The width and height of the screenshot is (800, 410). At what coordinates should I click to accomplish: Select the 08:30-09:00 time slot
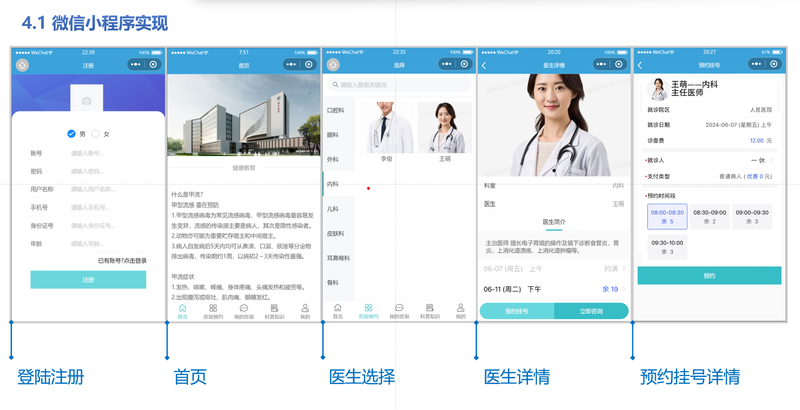710,217
